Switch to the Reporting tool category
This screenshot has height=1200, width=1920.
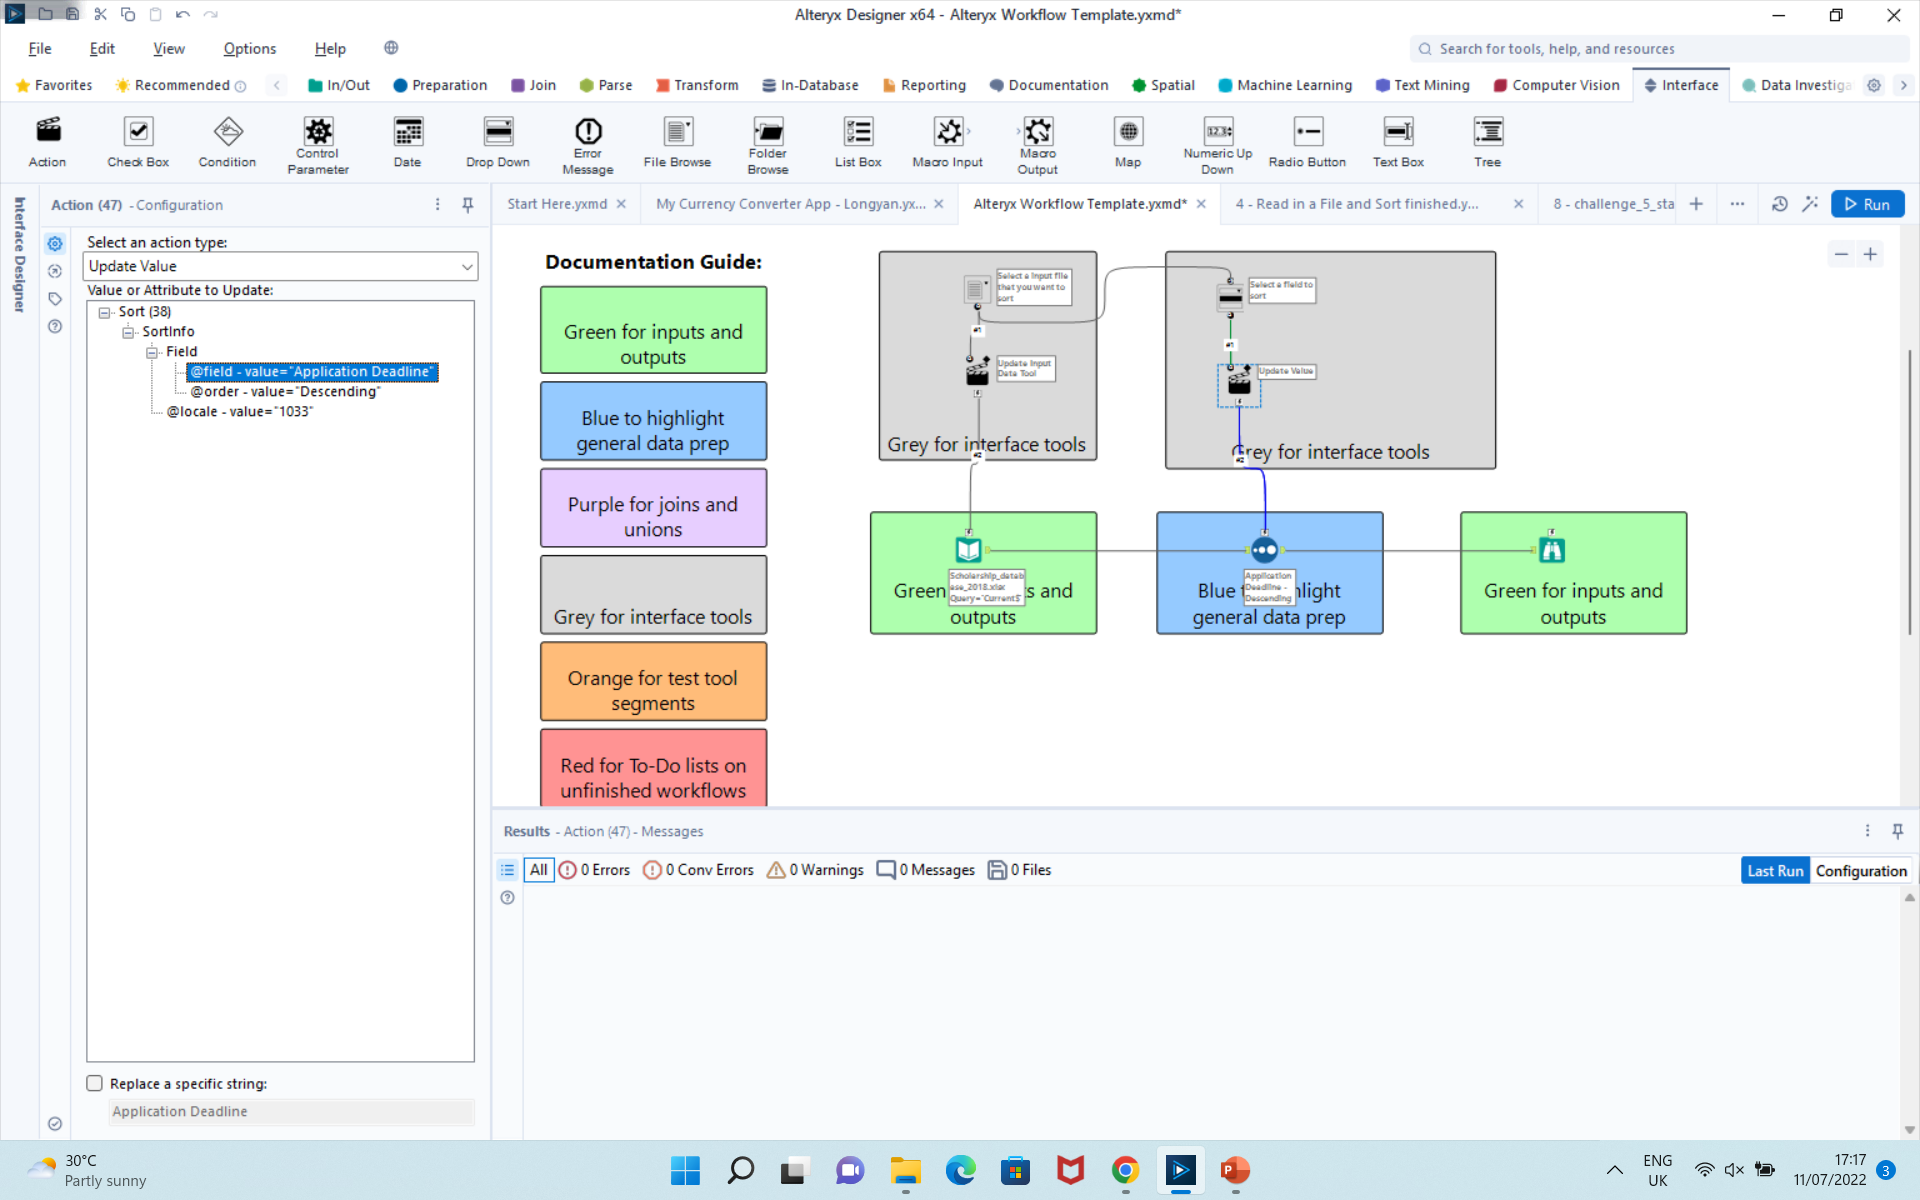coord(925,85)
